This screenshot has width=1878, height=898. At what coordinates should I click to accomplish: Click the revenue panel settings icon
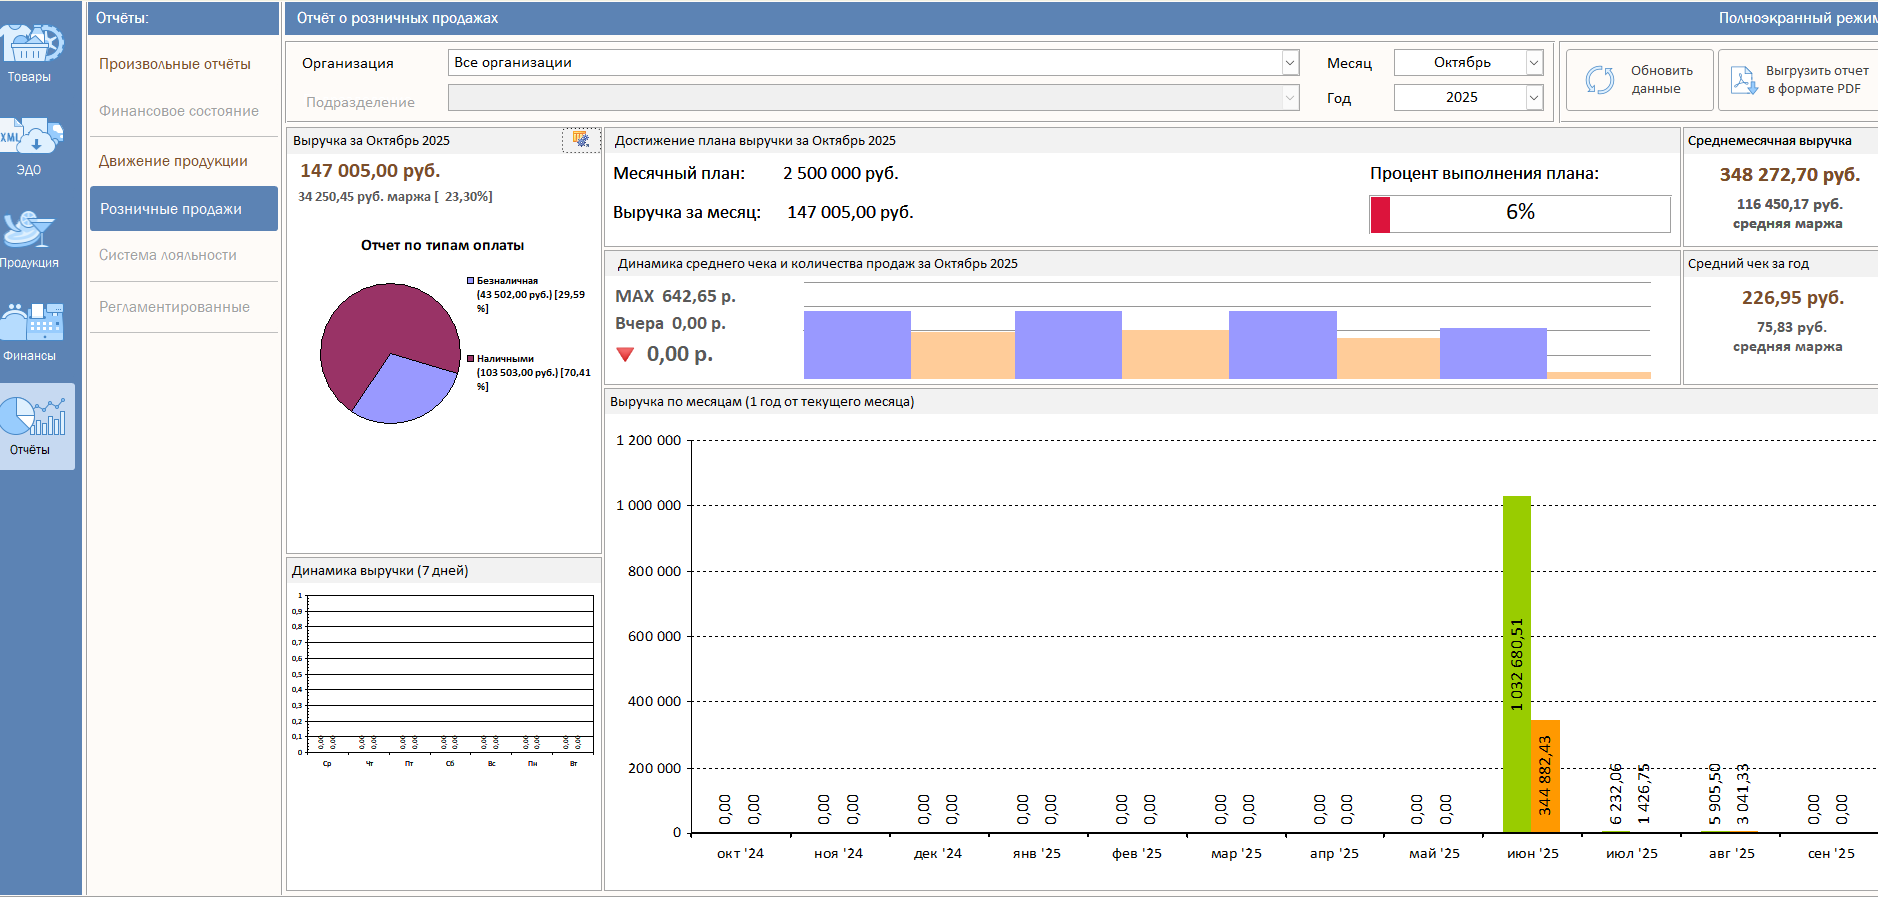coord(581,140)
